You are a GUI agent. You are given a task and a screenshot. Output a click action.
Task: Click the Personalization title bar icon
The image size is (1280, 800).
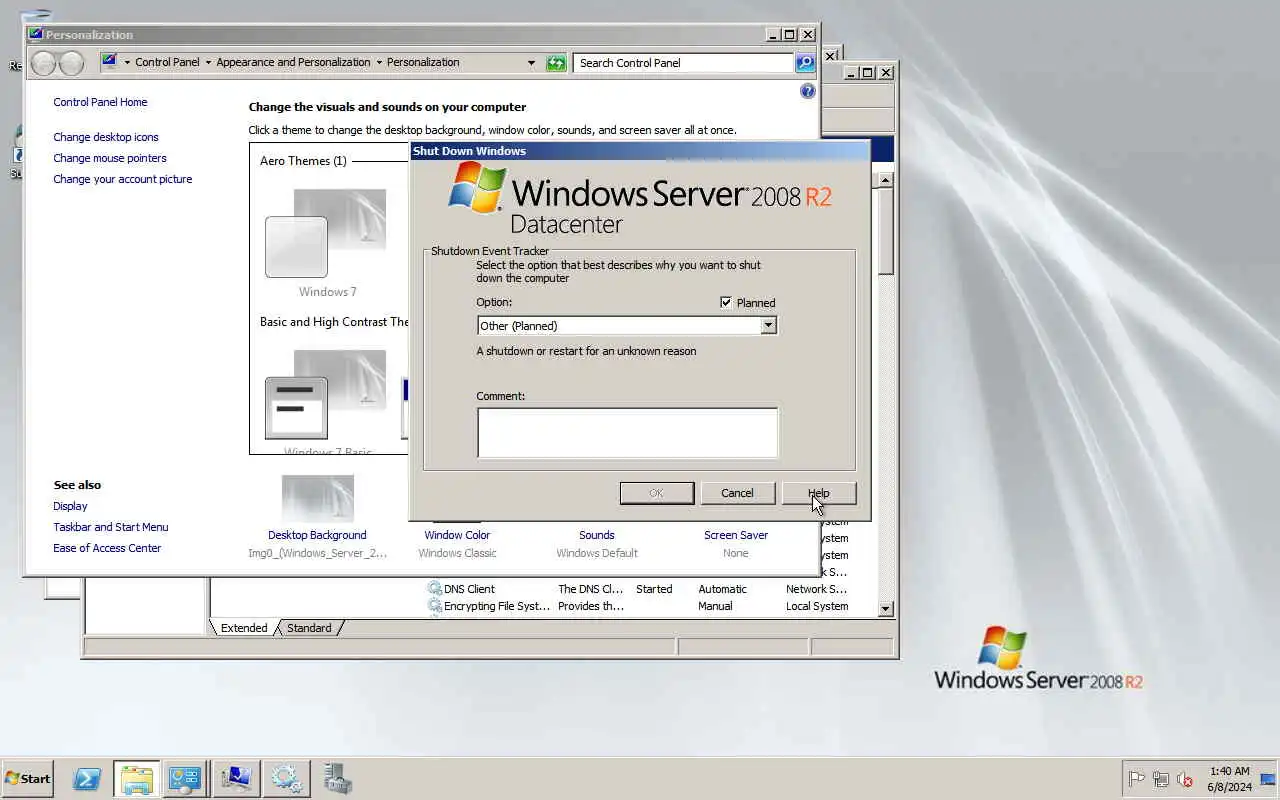coord(36,34)
